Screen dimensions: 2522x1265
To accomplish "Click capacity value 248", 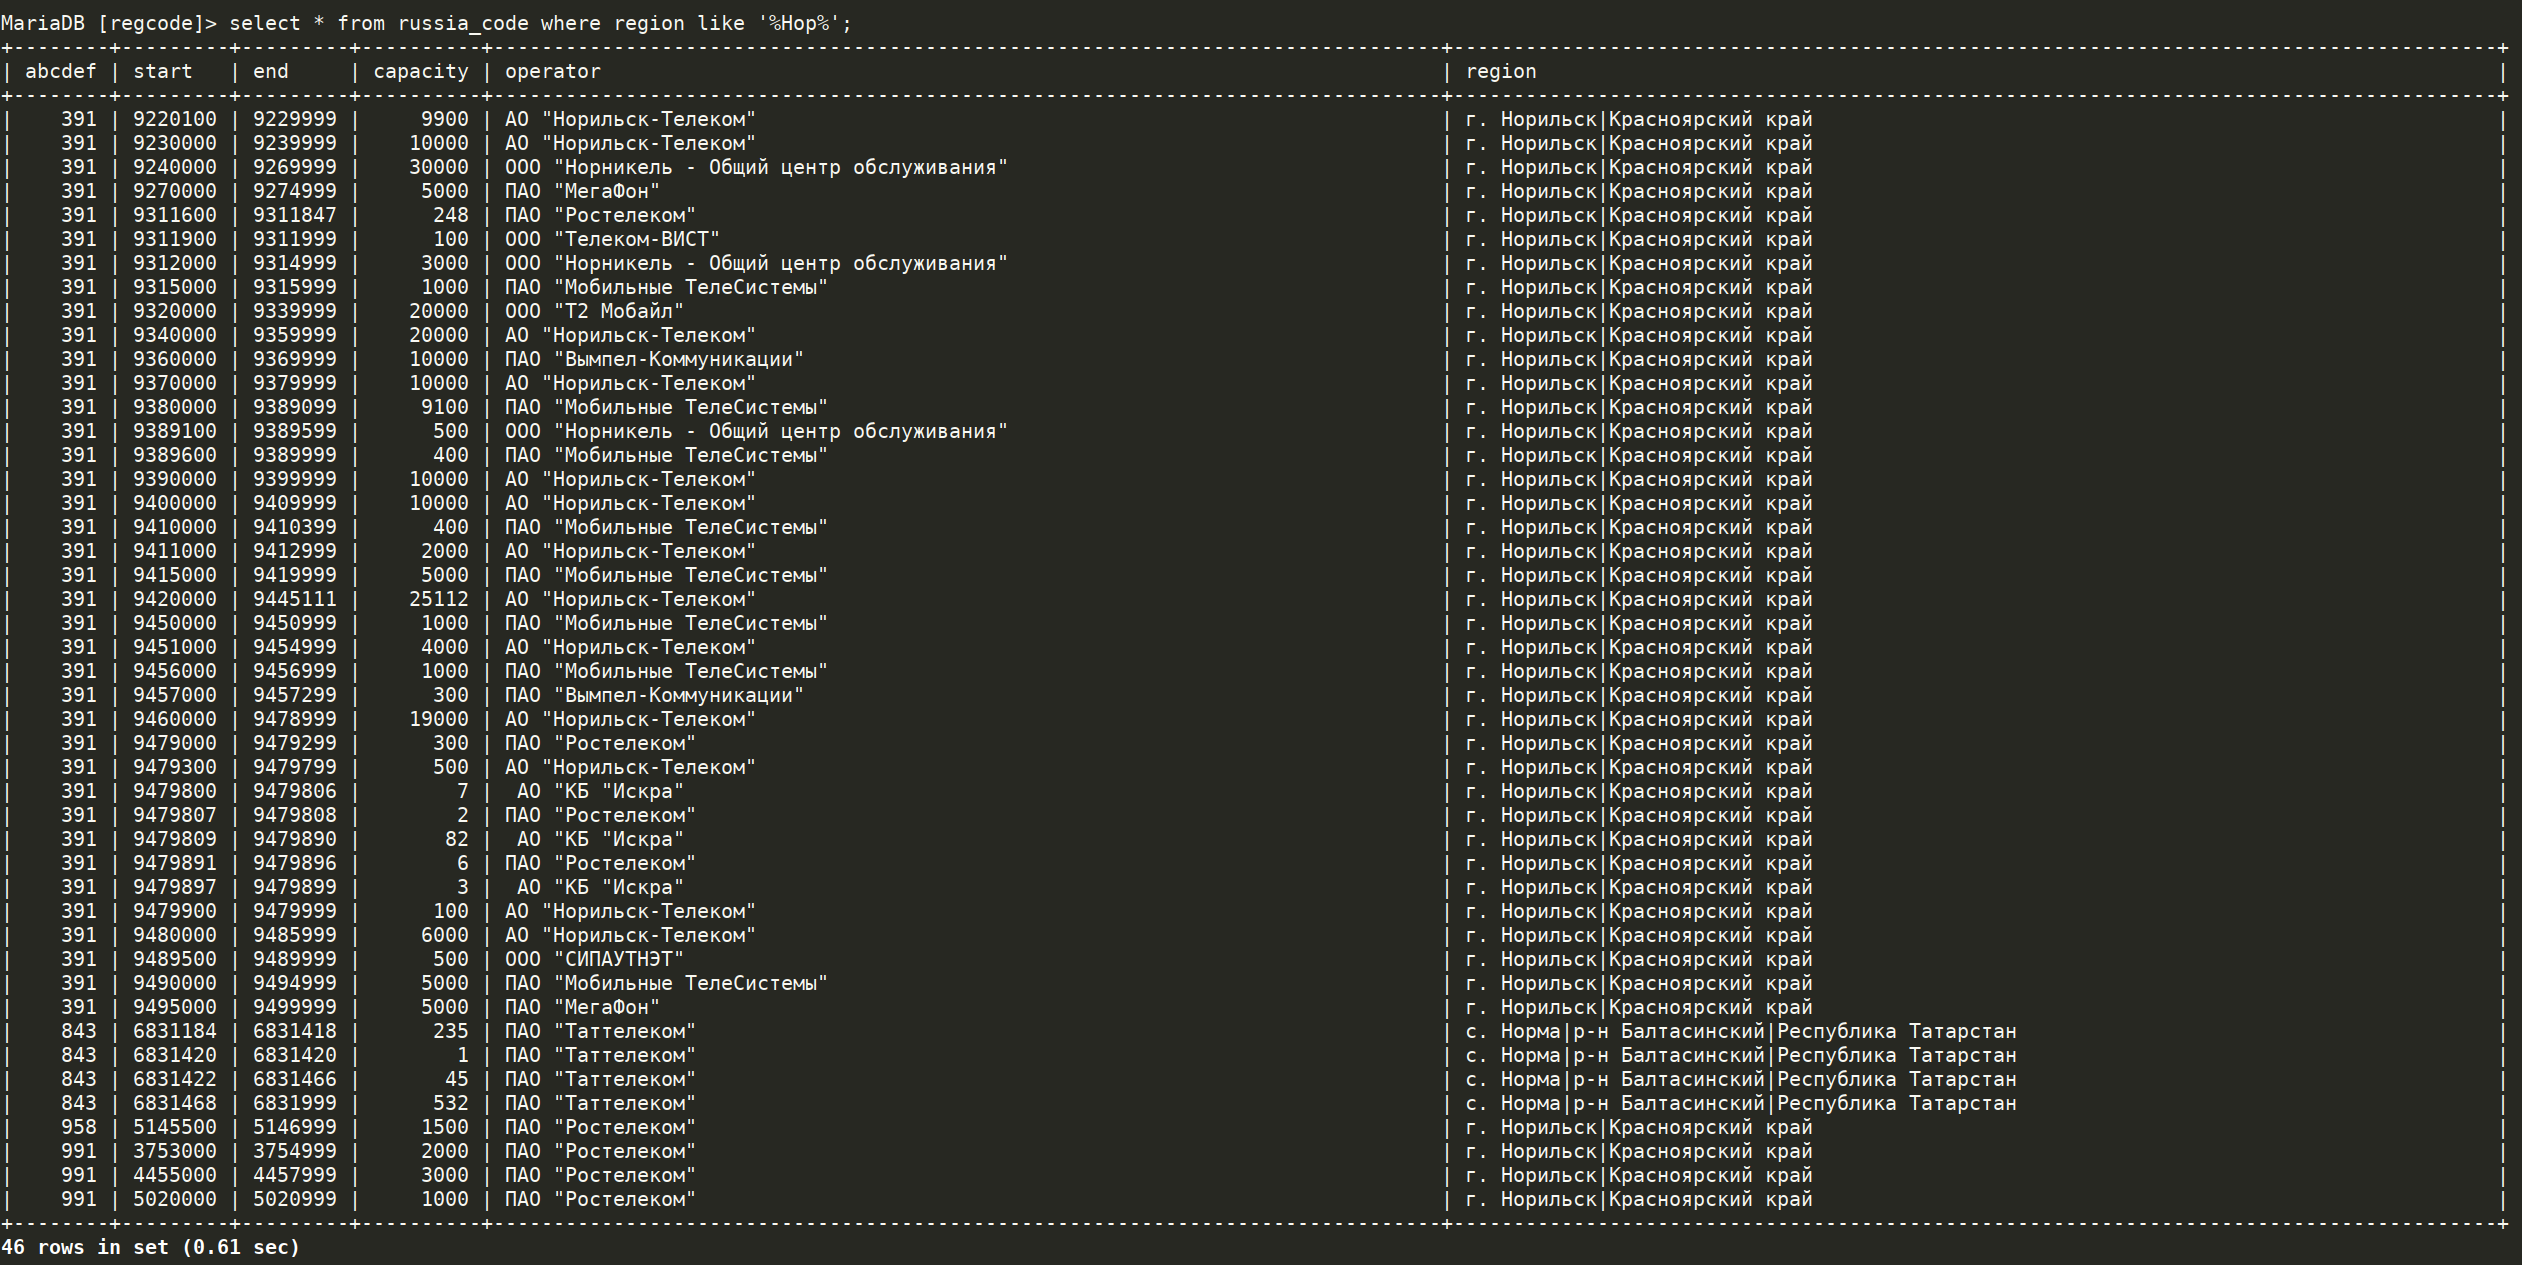I will (x=451, y=215).
